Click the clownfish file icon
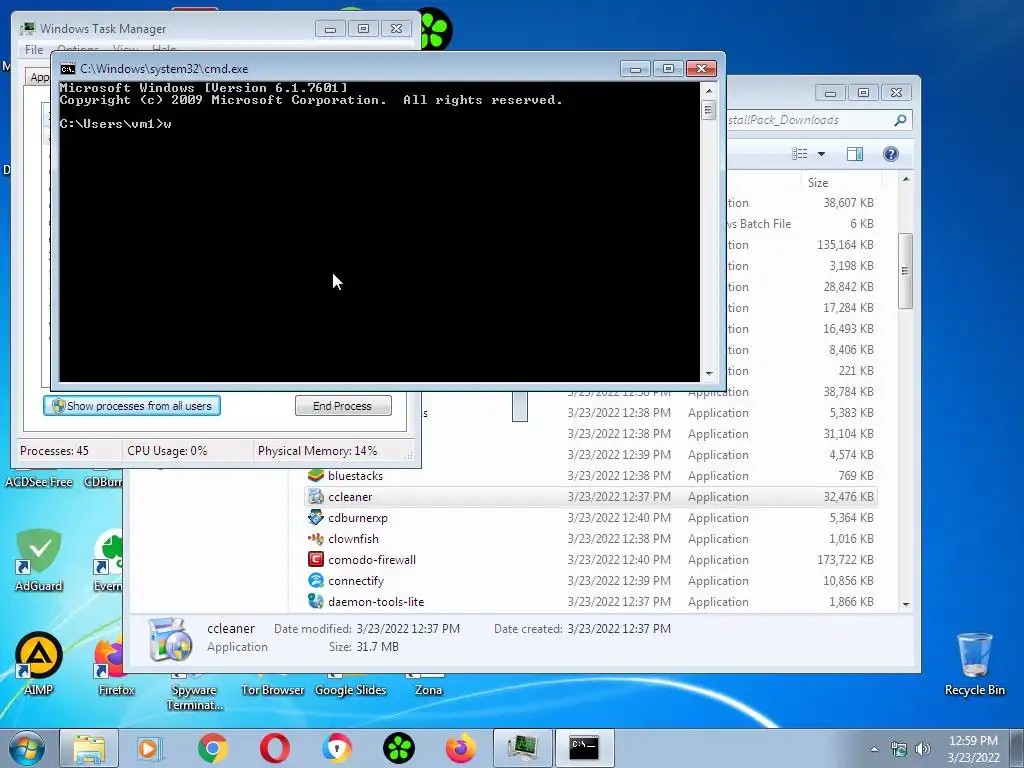Viewport: 1024px width, 768px height. click(x=316, y=539)
